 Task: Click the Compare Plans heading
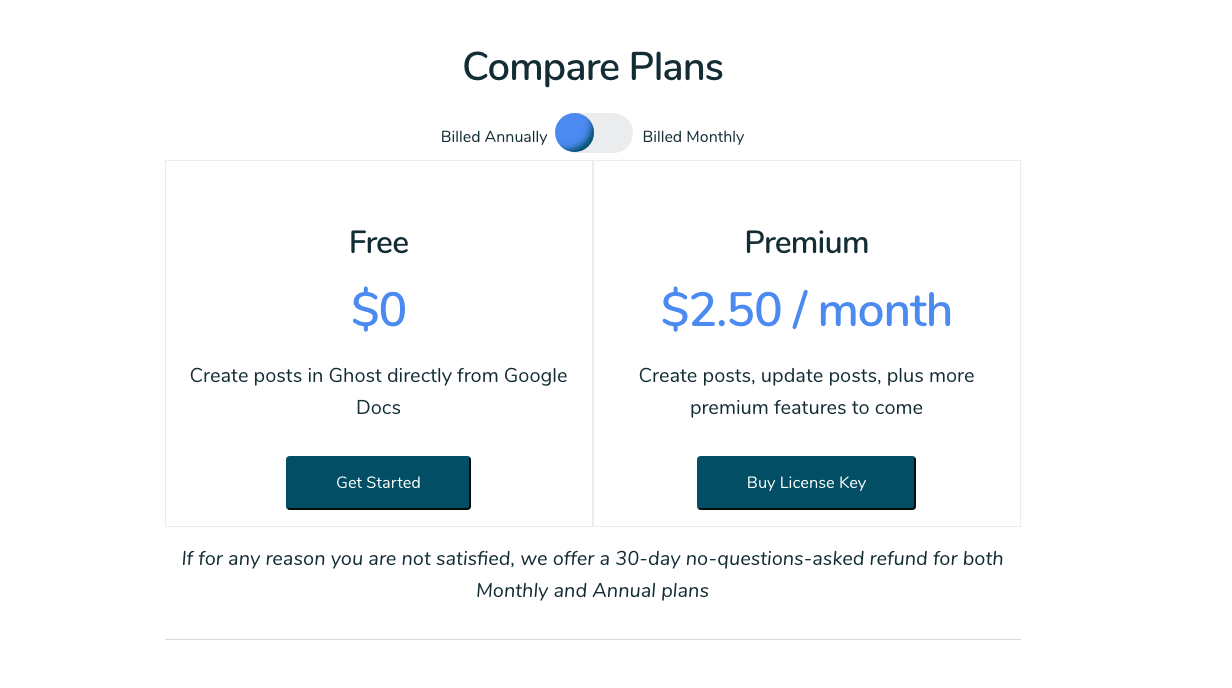[593, 67]
